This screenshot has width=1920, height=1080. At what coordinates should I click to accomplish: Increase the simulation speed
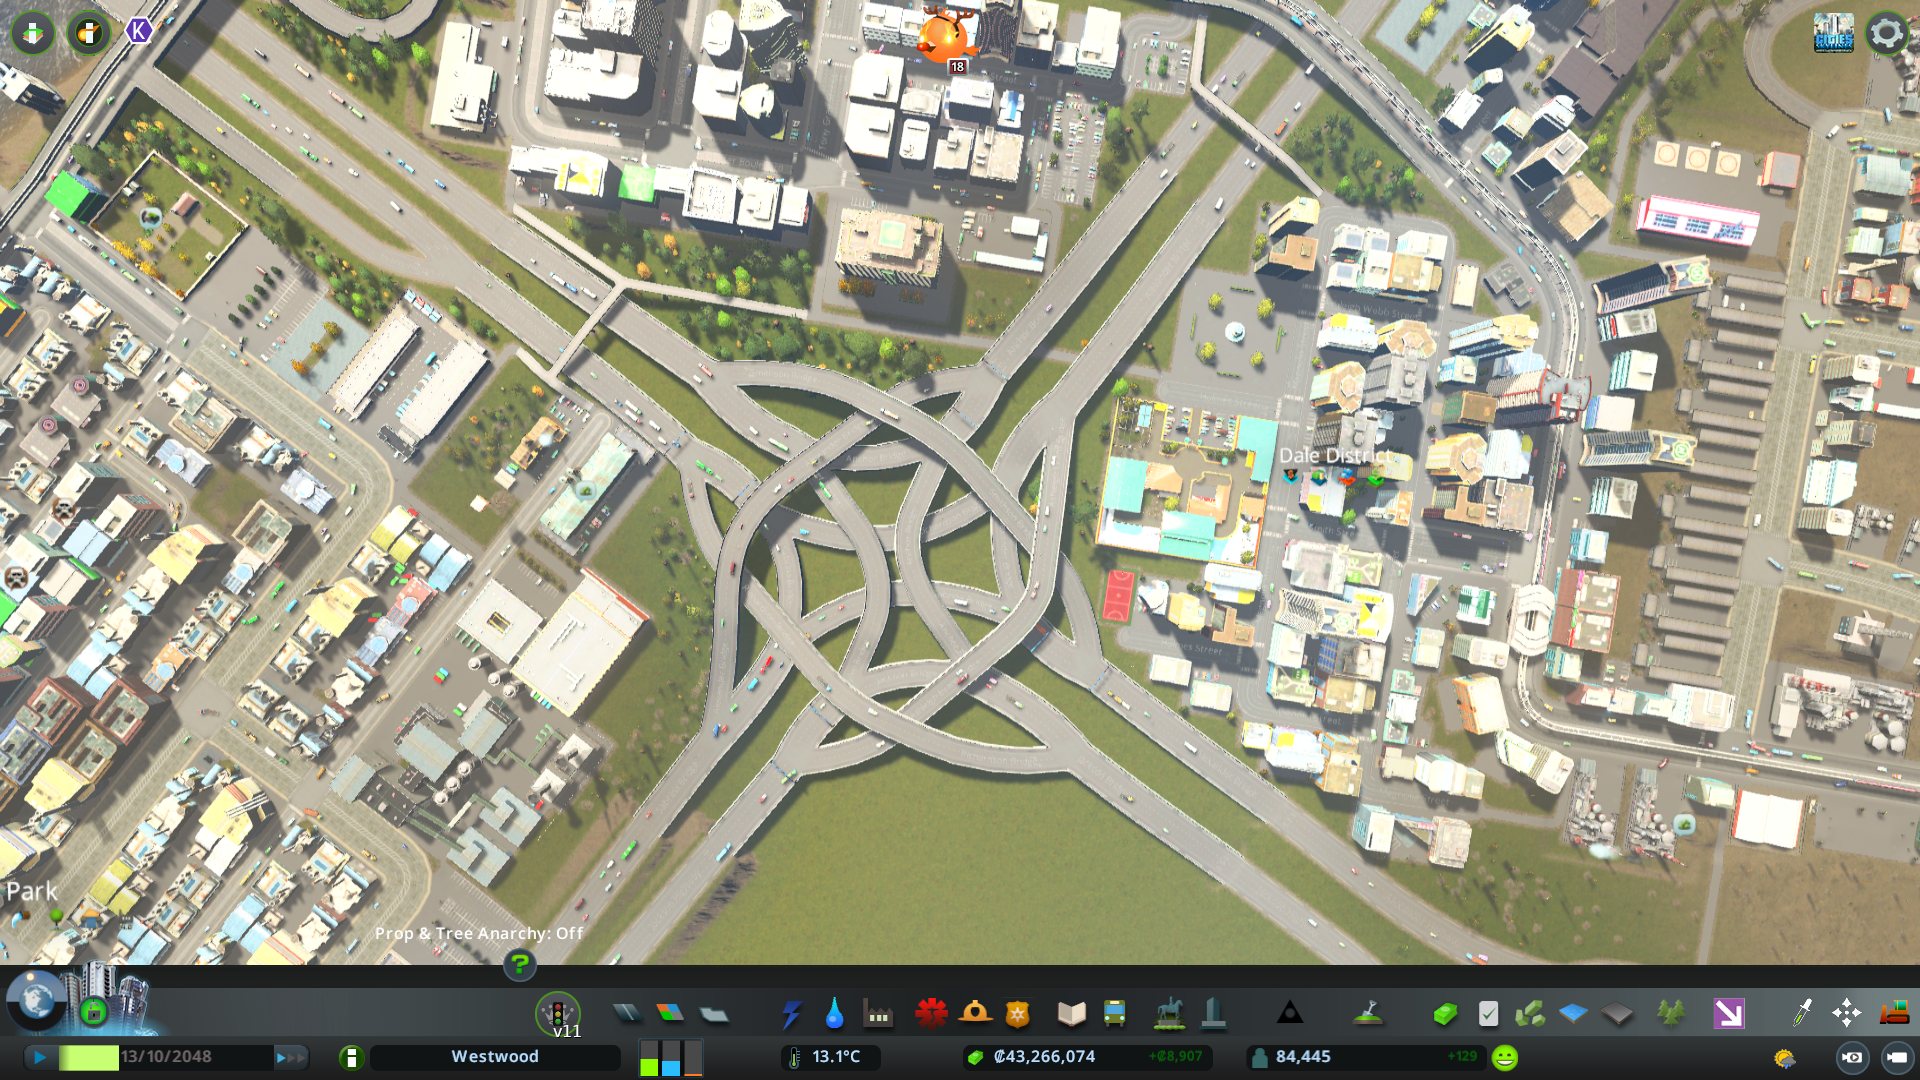click(x=289, y=1057)
